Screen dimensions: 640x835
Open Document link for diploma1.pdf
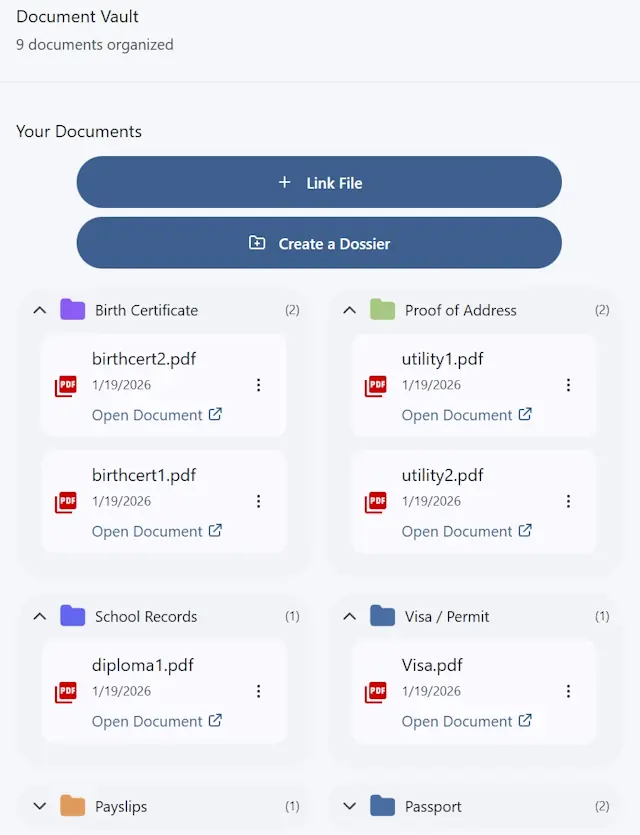pos(157,721)
